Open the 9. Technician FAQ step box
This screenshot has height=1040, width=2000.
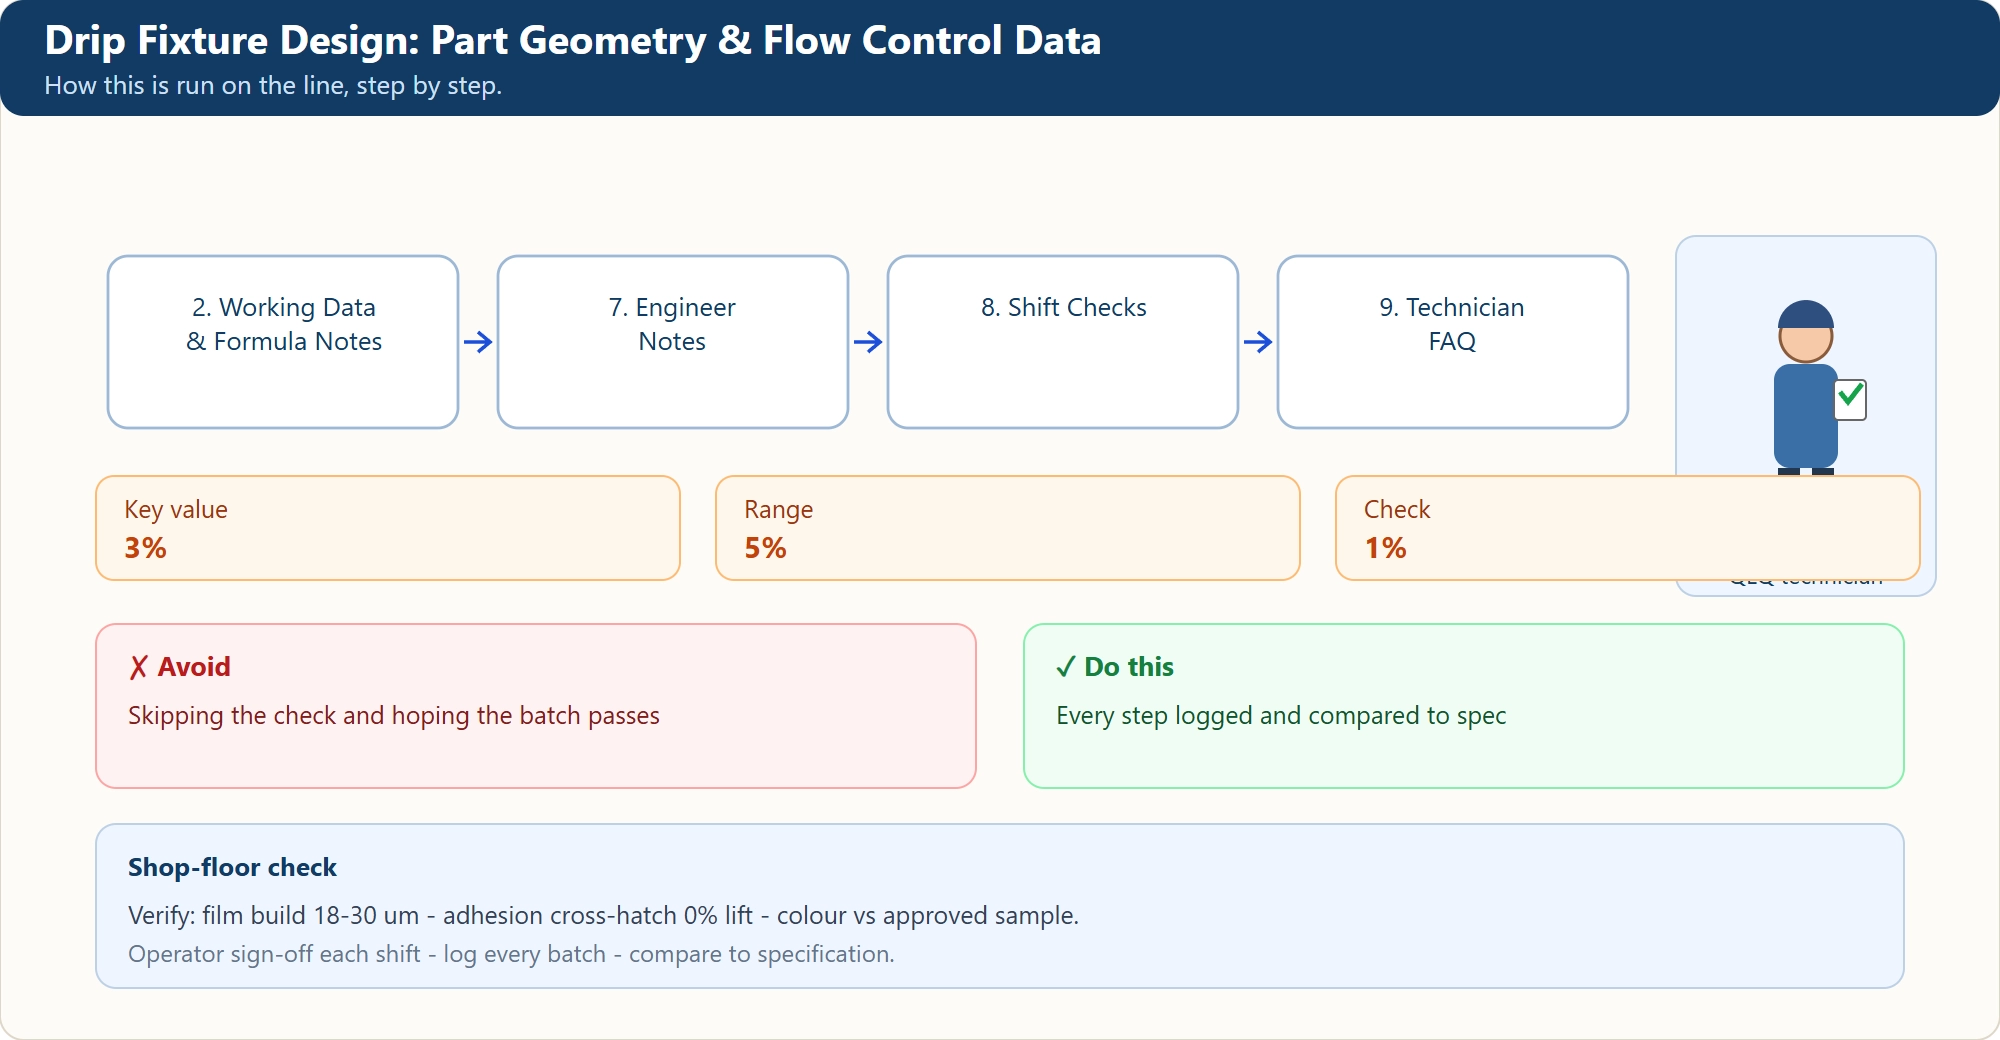[1453, 342]
